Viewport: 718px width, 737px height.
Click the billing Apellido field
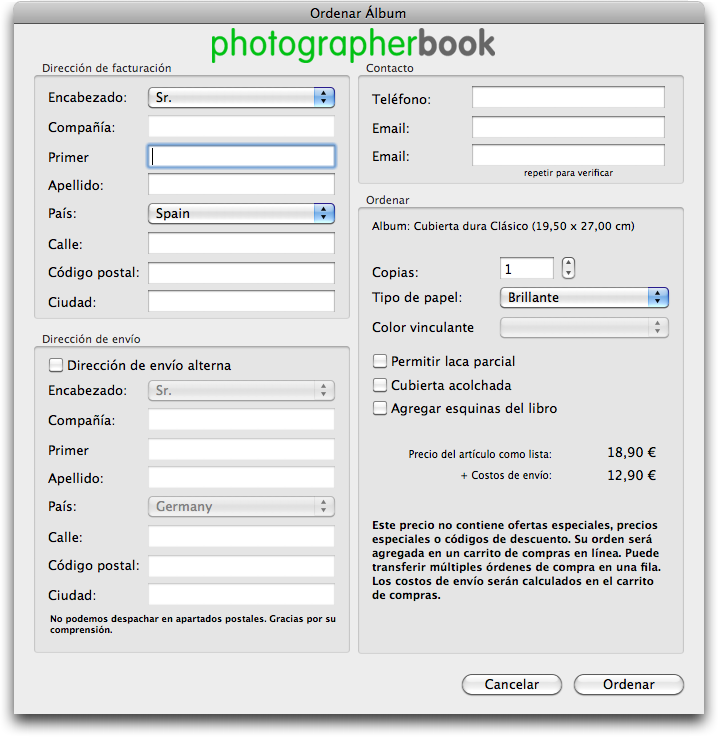pos(241,184)
